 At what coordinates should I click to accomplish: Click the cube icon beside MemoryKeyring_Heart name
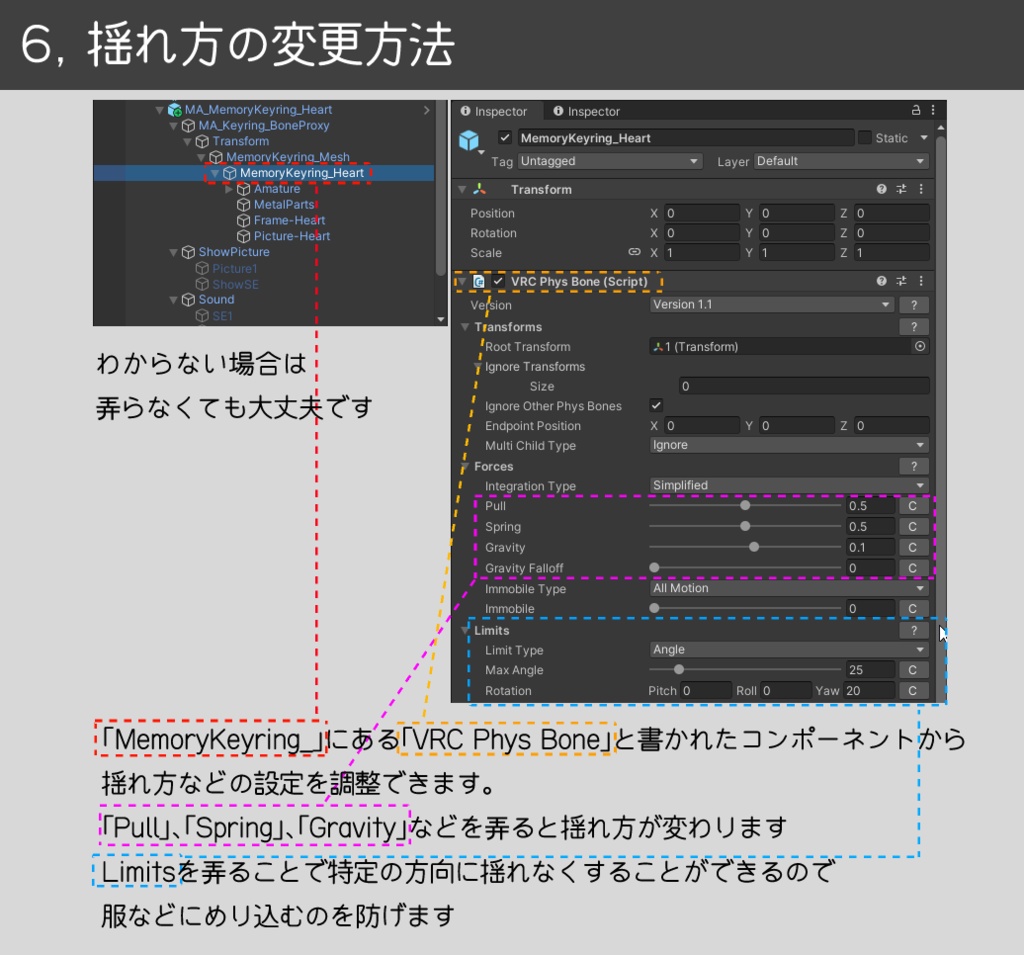click(x=470, y=137)
